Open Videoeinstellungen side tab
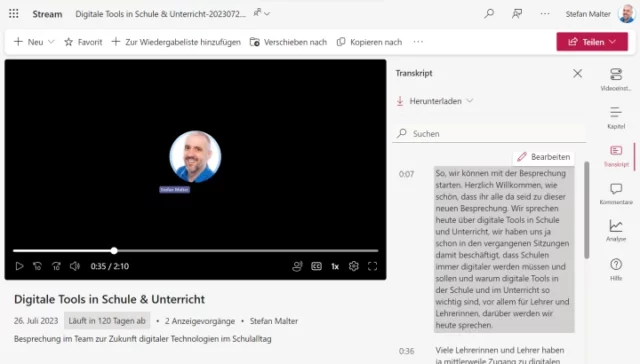The height and width of the screenshot is (364, 640). pyautogui.click(x=616, y=79)
